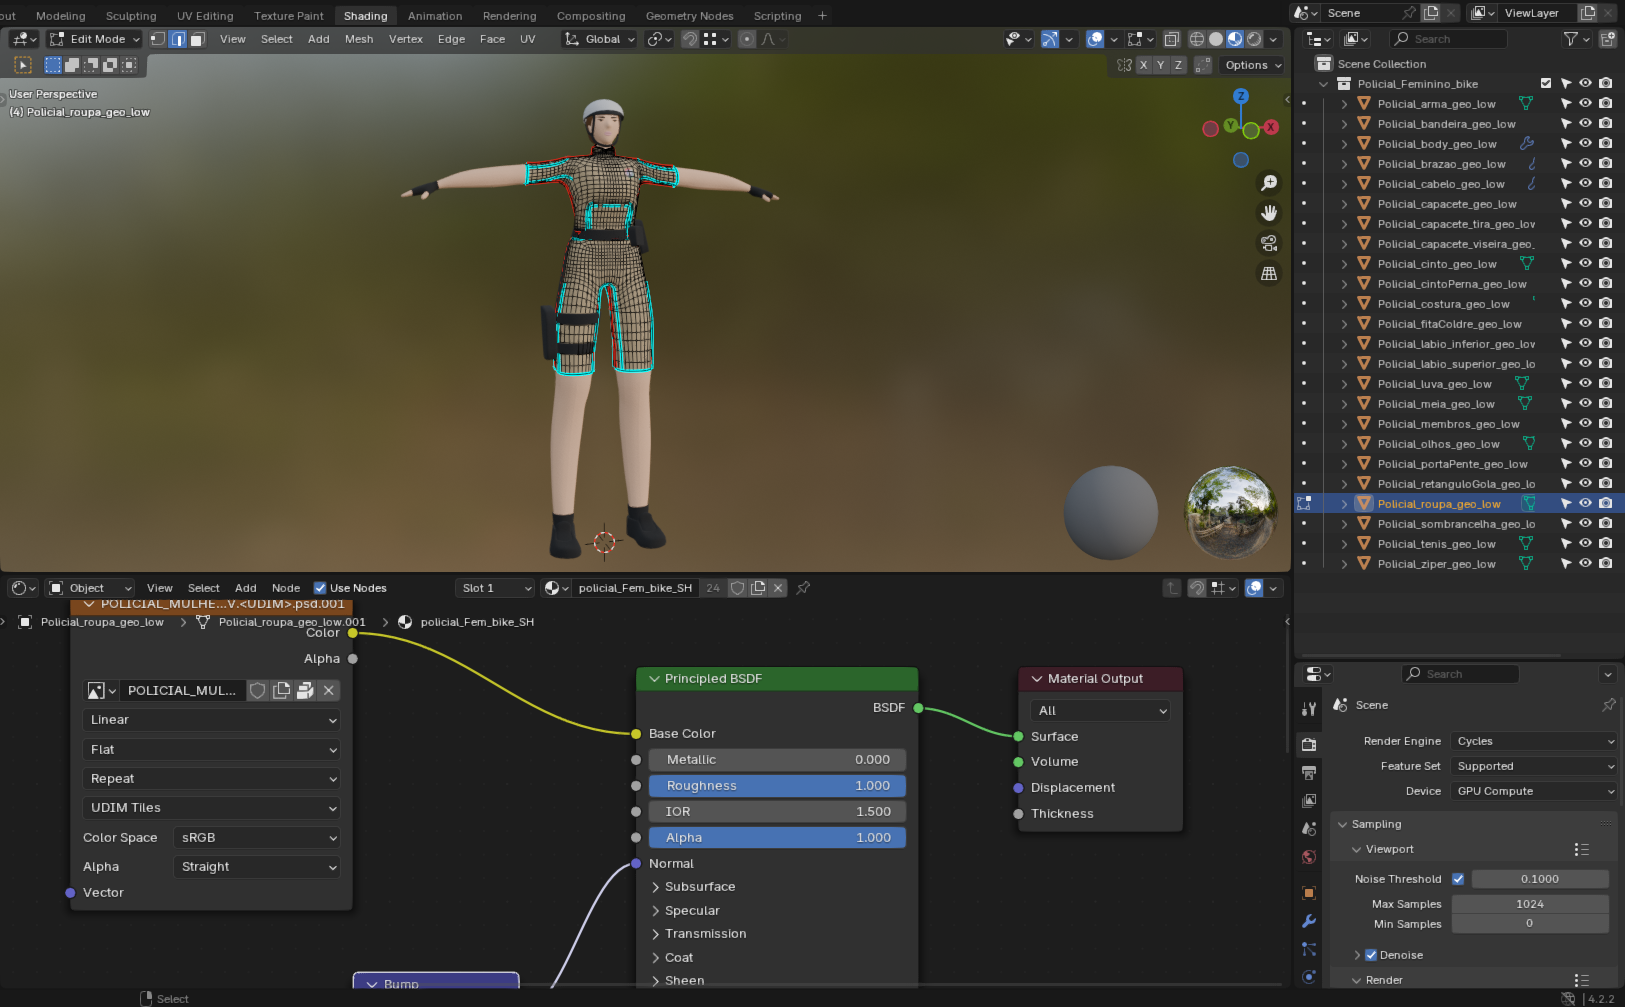Pin the node editor material
This screenshot has height=1007, width=1625.
[803, 588]
